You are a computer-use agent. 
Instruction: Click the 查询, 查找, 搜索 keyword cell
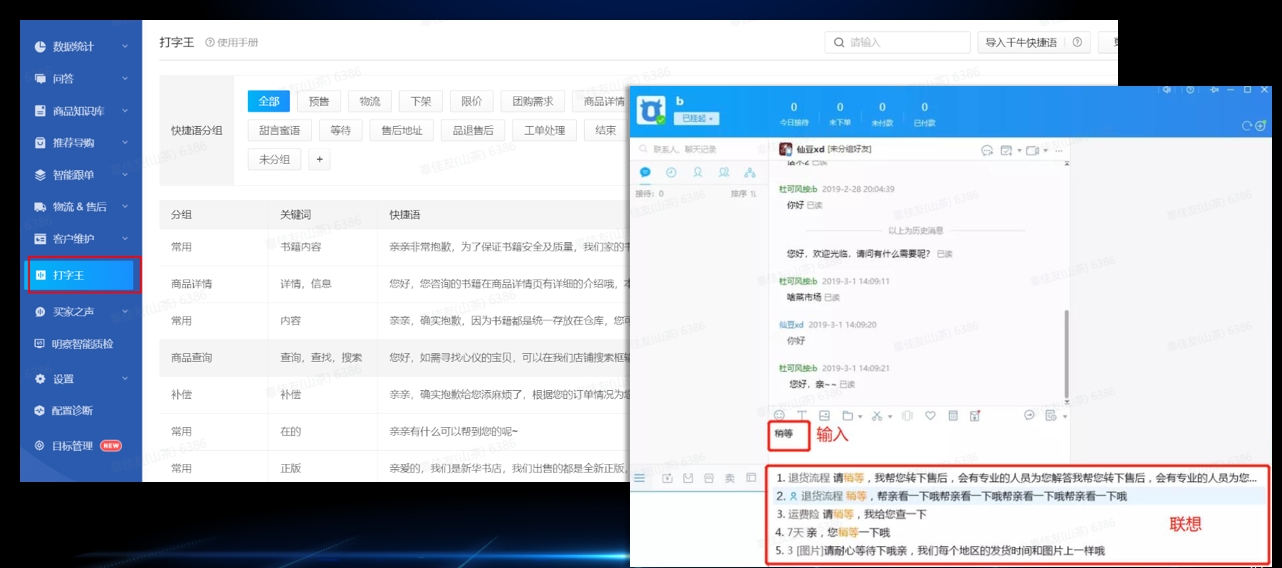coord(321,357)
